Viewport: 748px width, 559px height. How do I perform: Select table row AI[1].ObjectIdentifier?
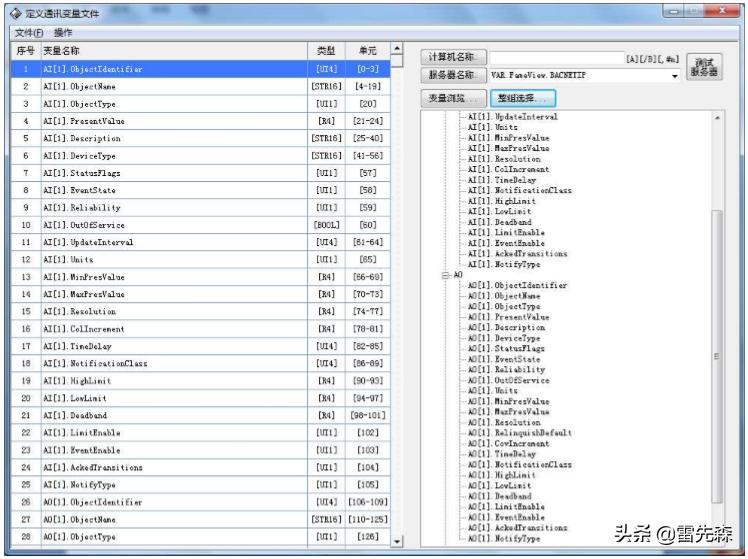200,69
